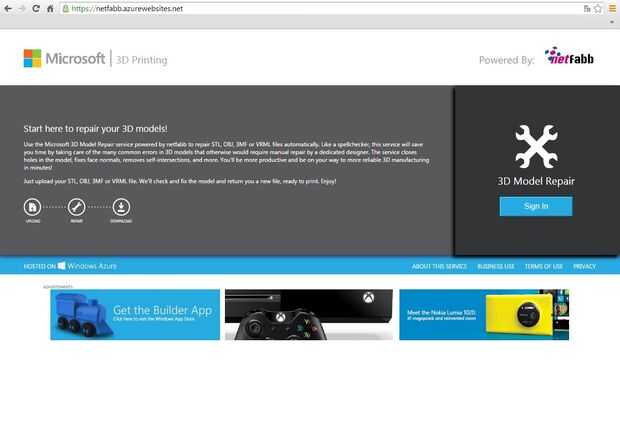Click the 3D Printing header label

pyautogui.click(x=142, y=60)
